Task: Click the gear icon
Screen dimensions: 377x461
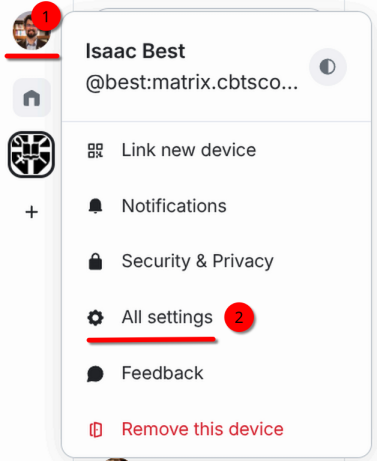Action: [95, 317]
